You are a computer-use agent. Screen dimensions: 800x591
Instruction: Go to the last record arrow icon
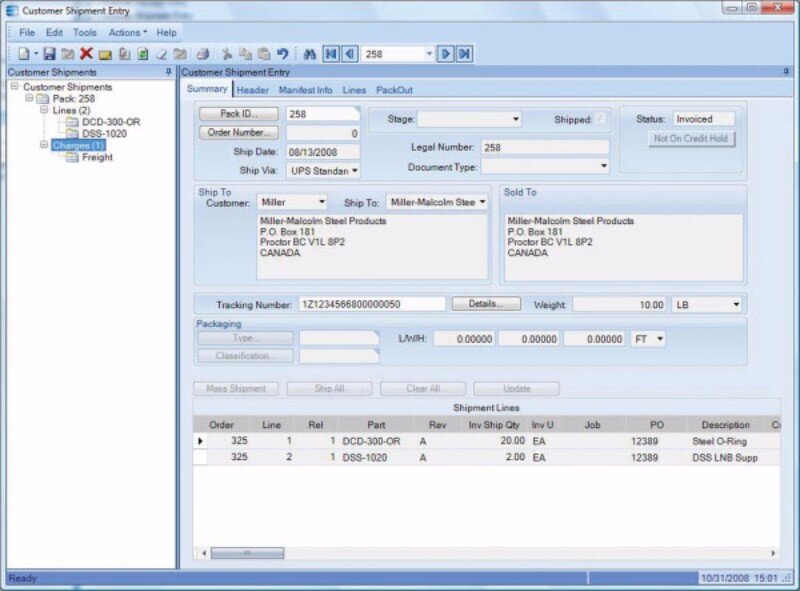coord(464,54)
